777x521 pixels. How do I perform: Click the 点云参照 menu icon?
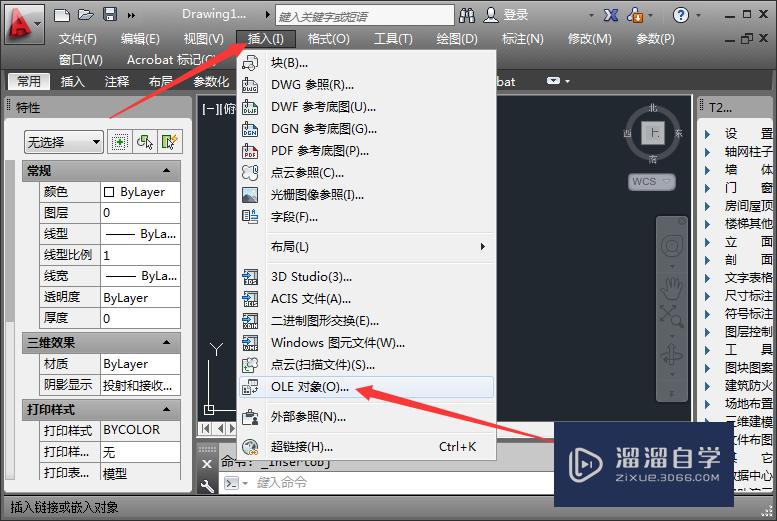(x=250, y=173)
